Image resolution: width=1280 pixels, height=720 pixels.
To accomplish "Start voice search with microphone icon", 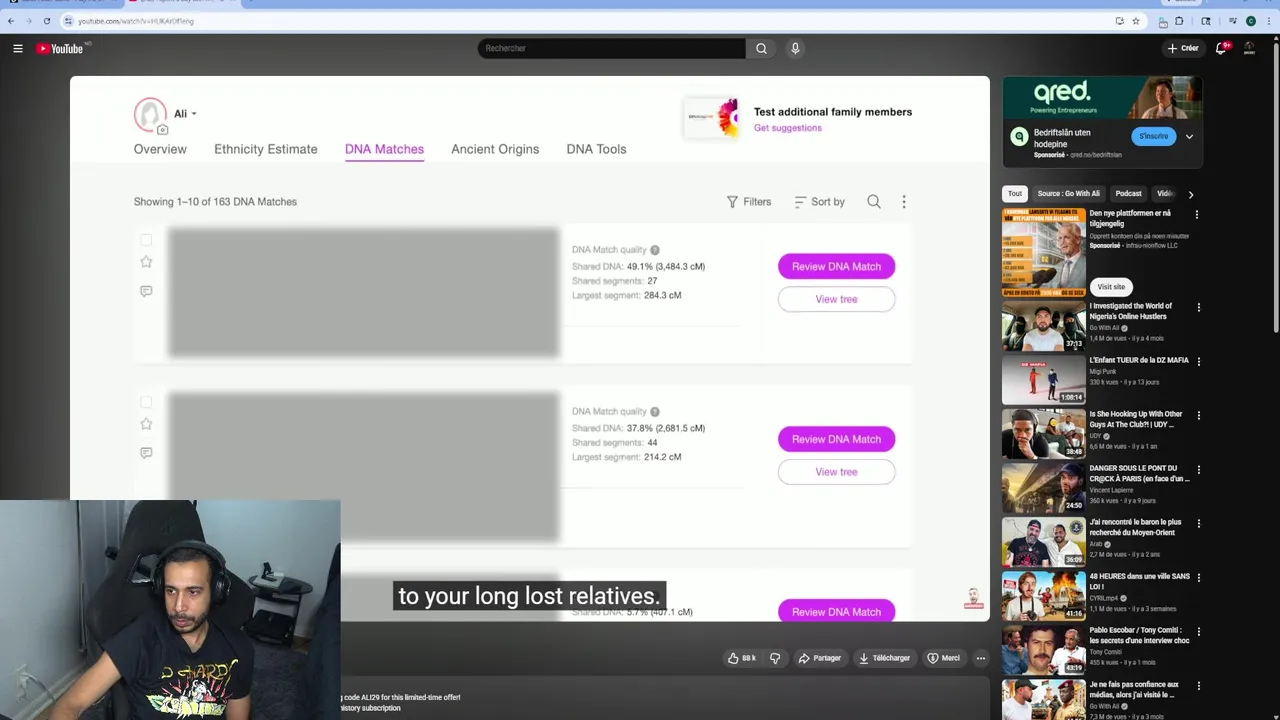I will [795, 48].
